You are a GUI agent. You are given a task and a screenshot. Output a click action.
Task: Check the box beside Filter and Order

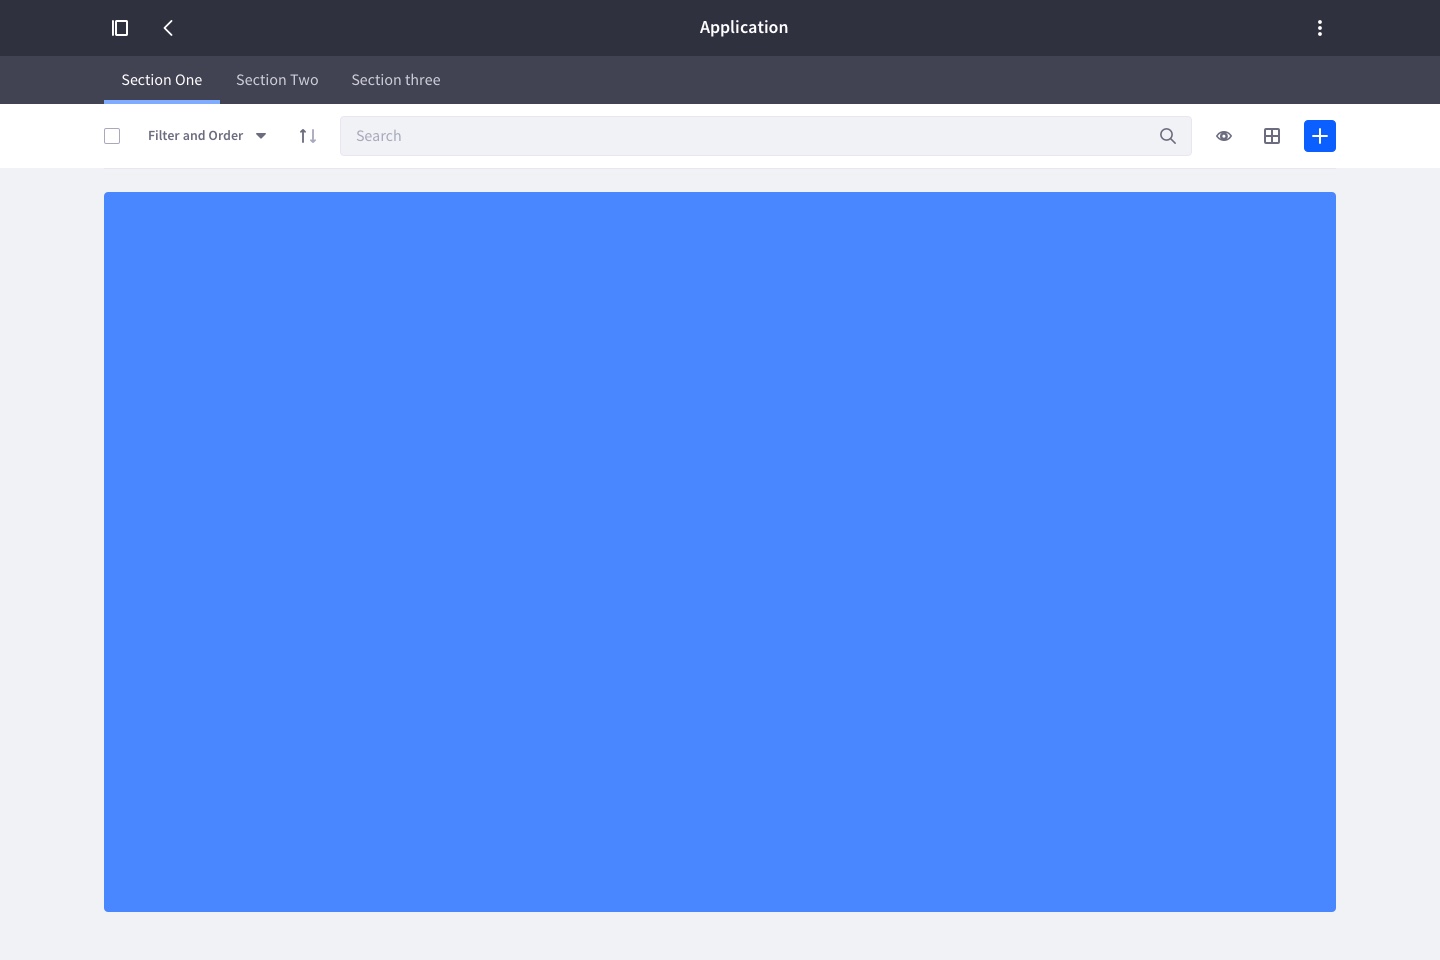pyautogui.click(x=111, y=135)
